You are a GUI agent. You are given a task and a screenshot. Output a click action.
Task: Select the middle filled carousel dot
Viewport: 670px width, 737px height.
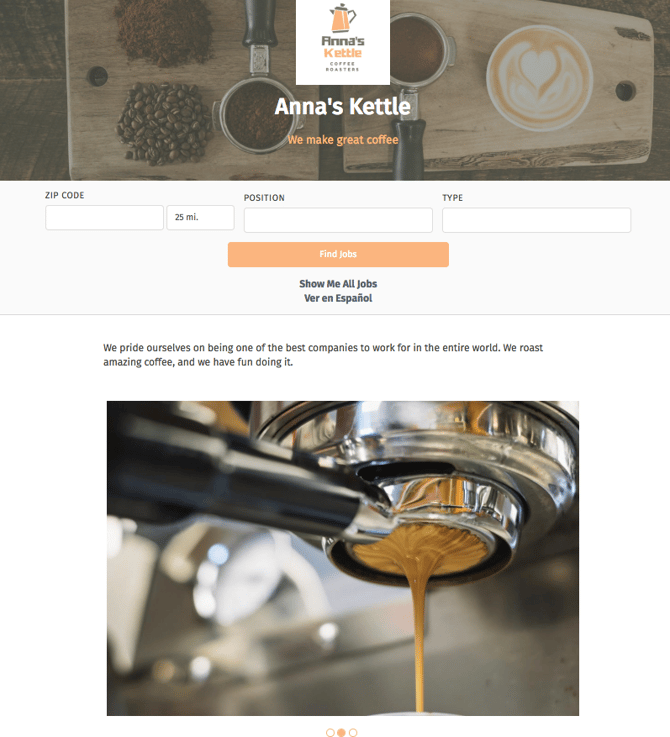341,732
